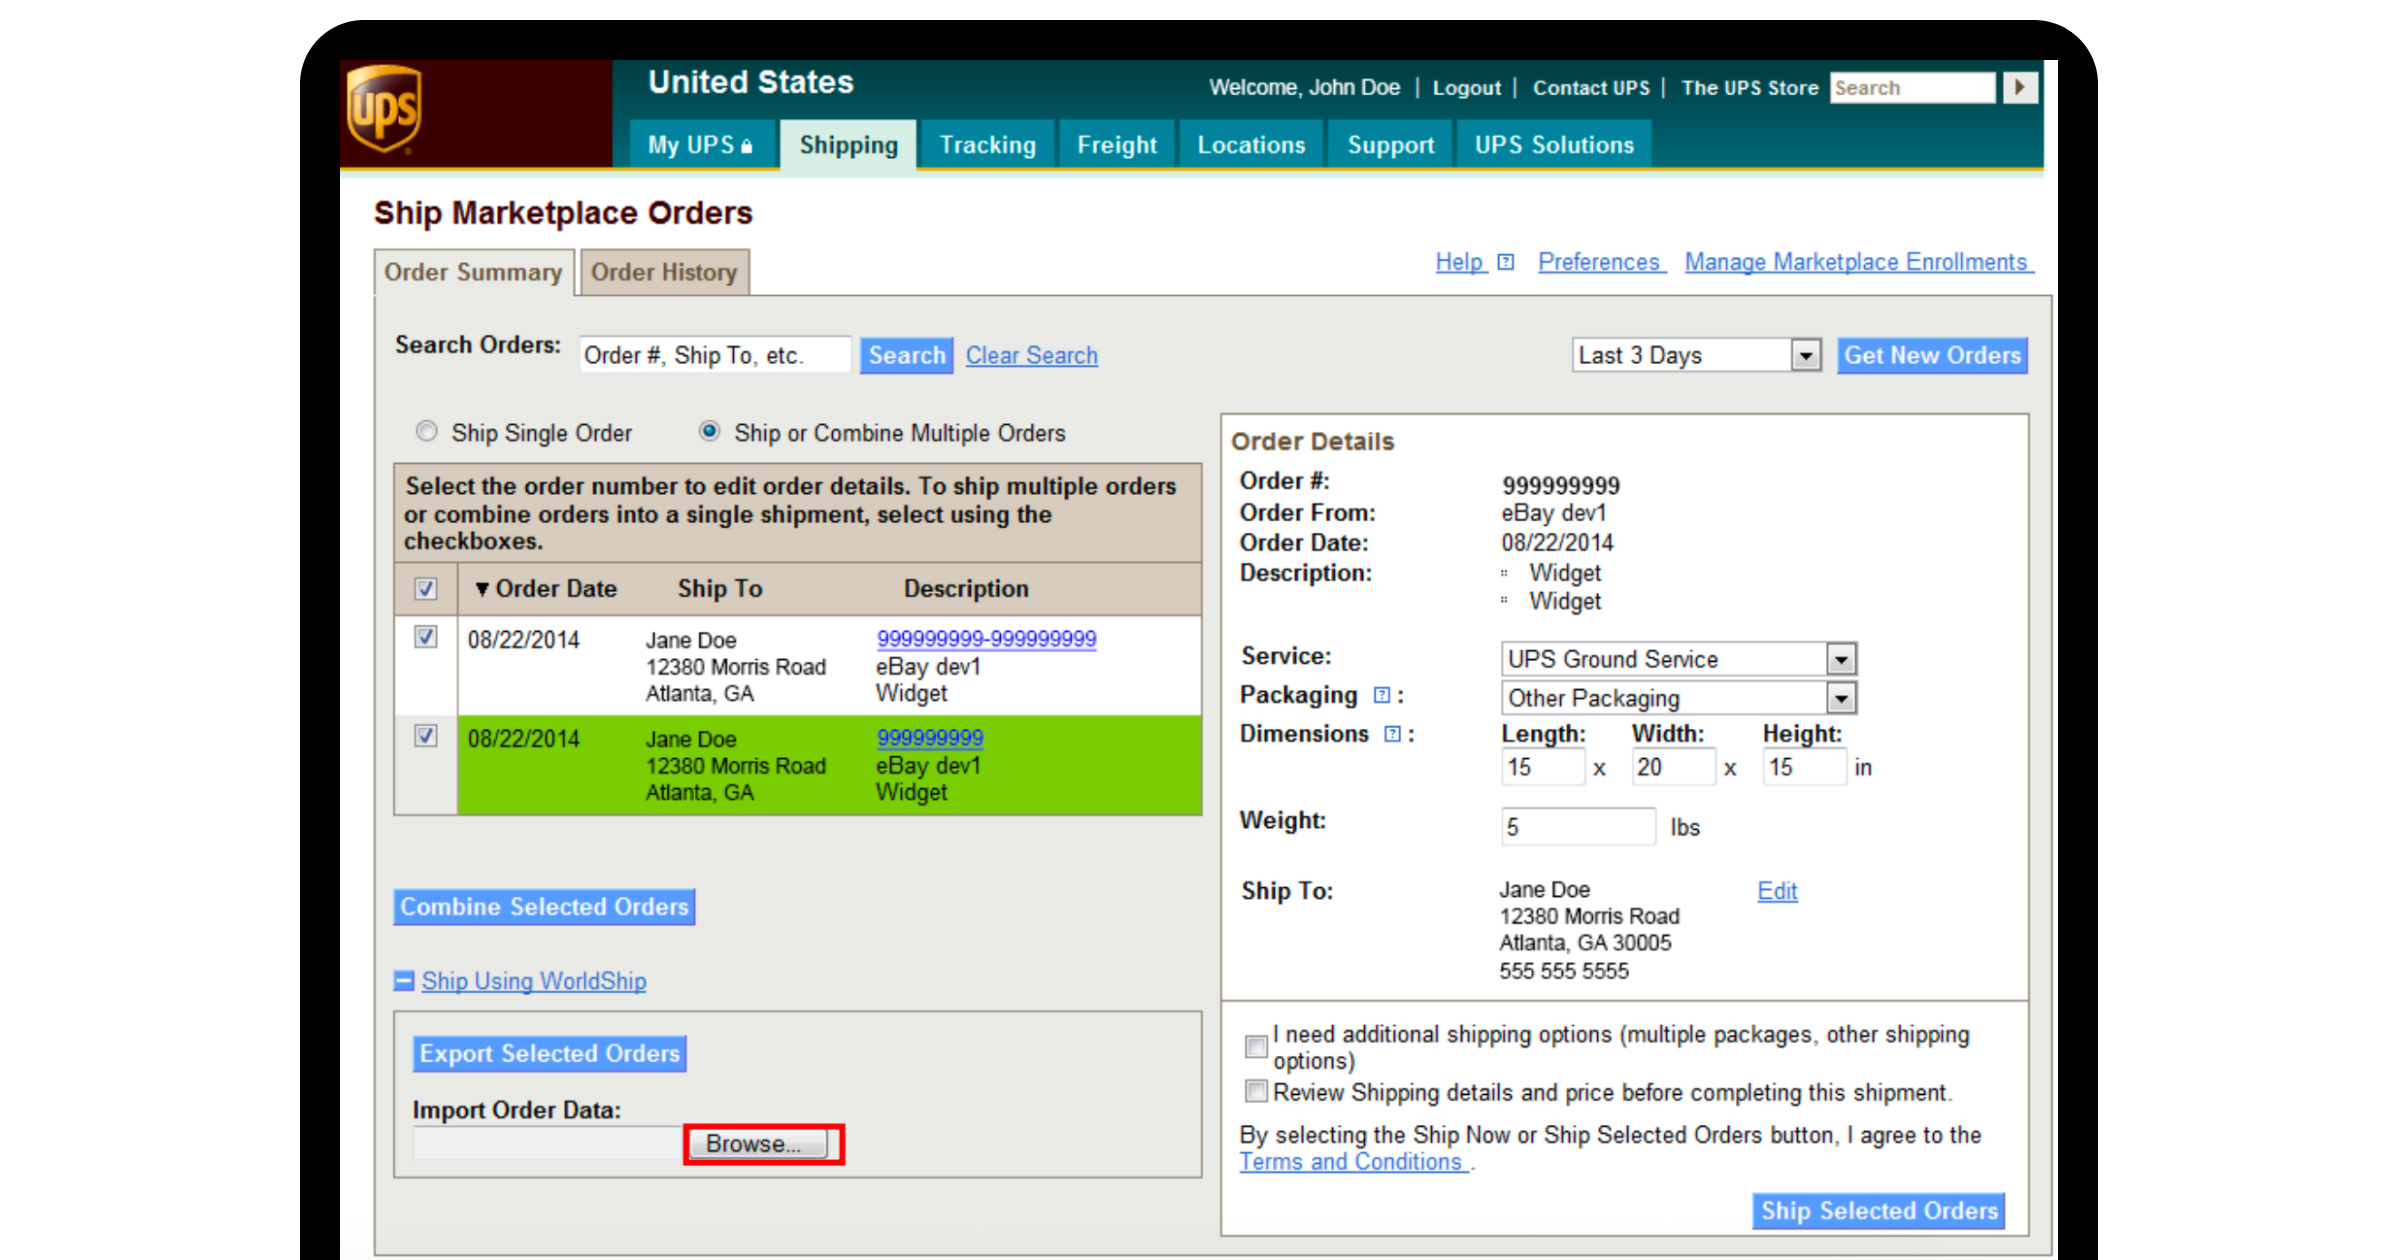This screenshot has width=2400, height=1260.
Task: Click the Dimensions help question mark icon
Action: point(1391,733)
